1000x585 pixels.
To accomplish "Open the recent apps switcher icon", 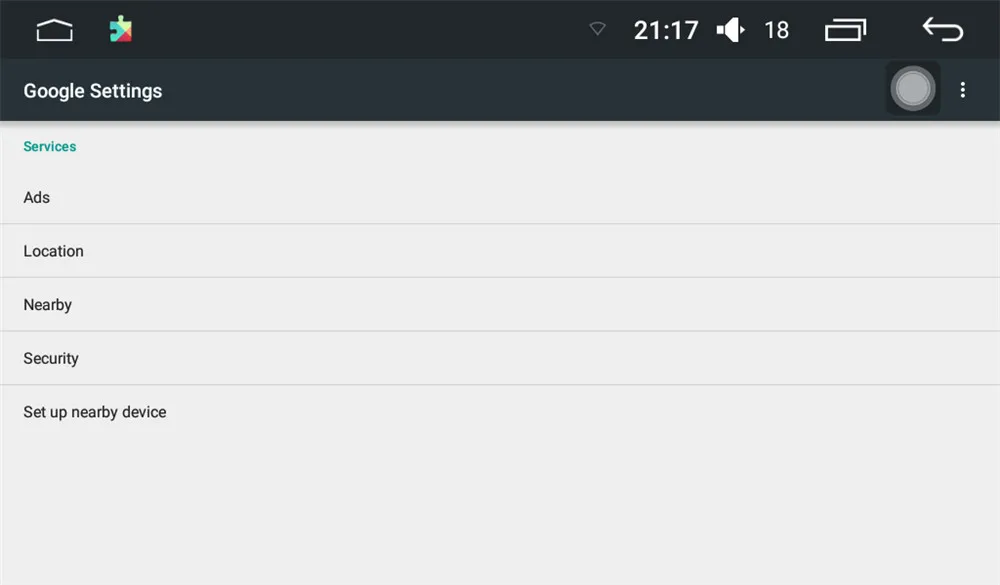I will click(x=846, y=30).
